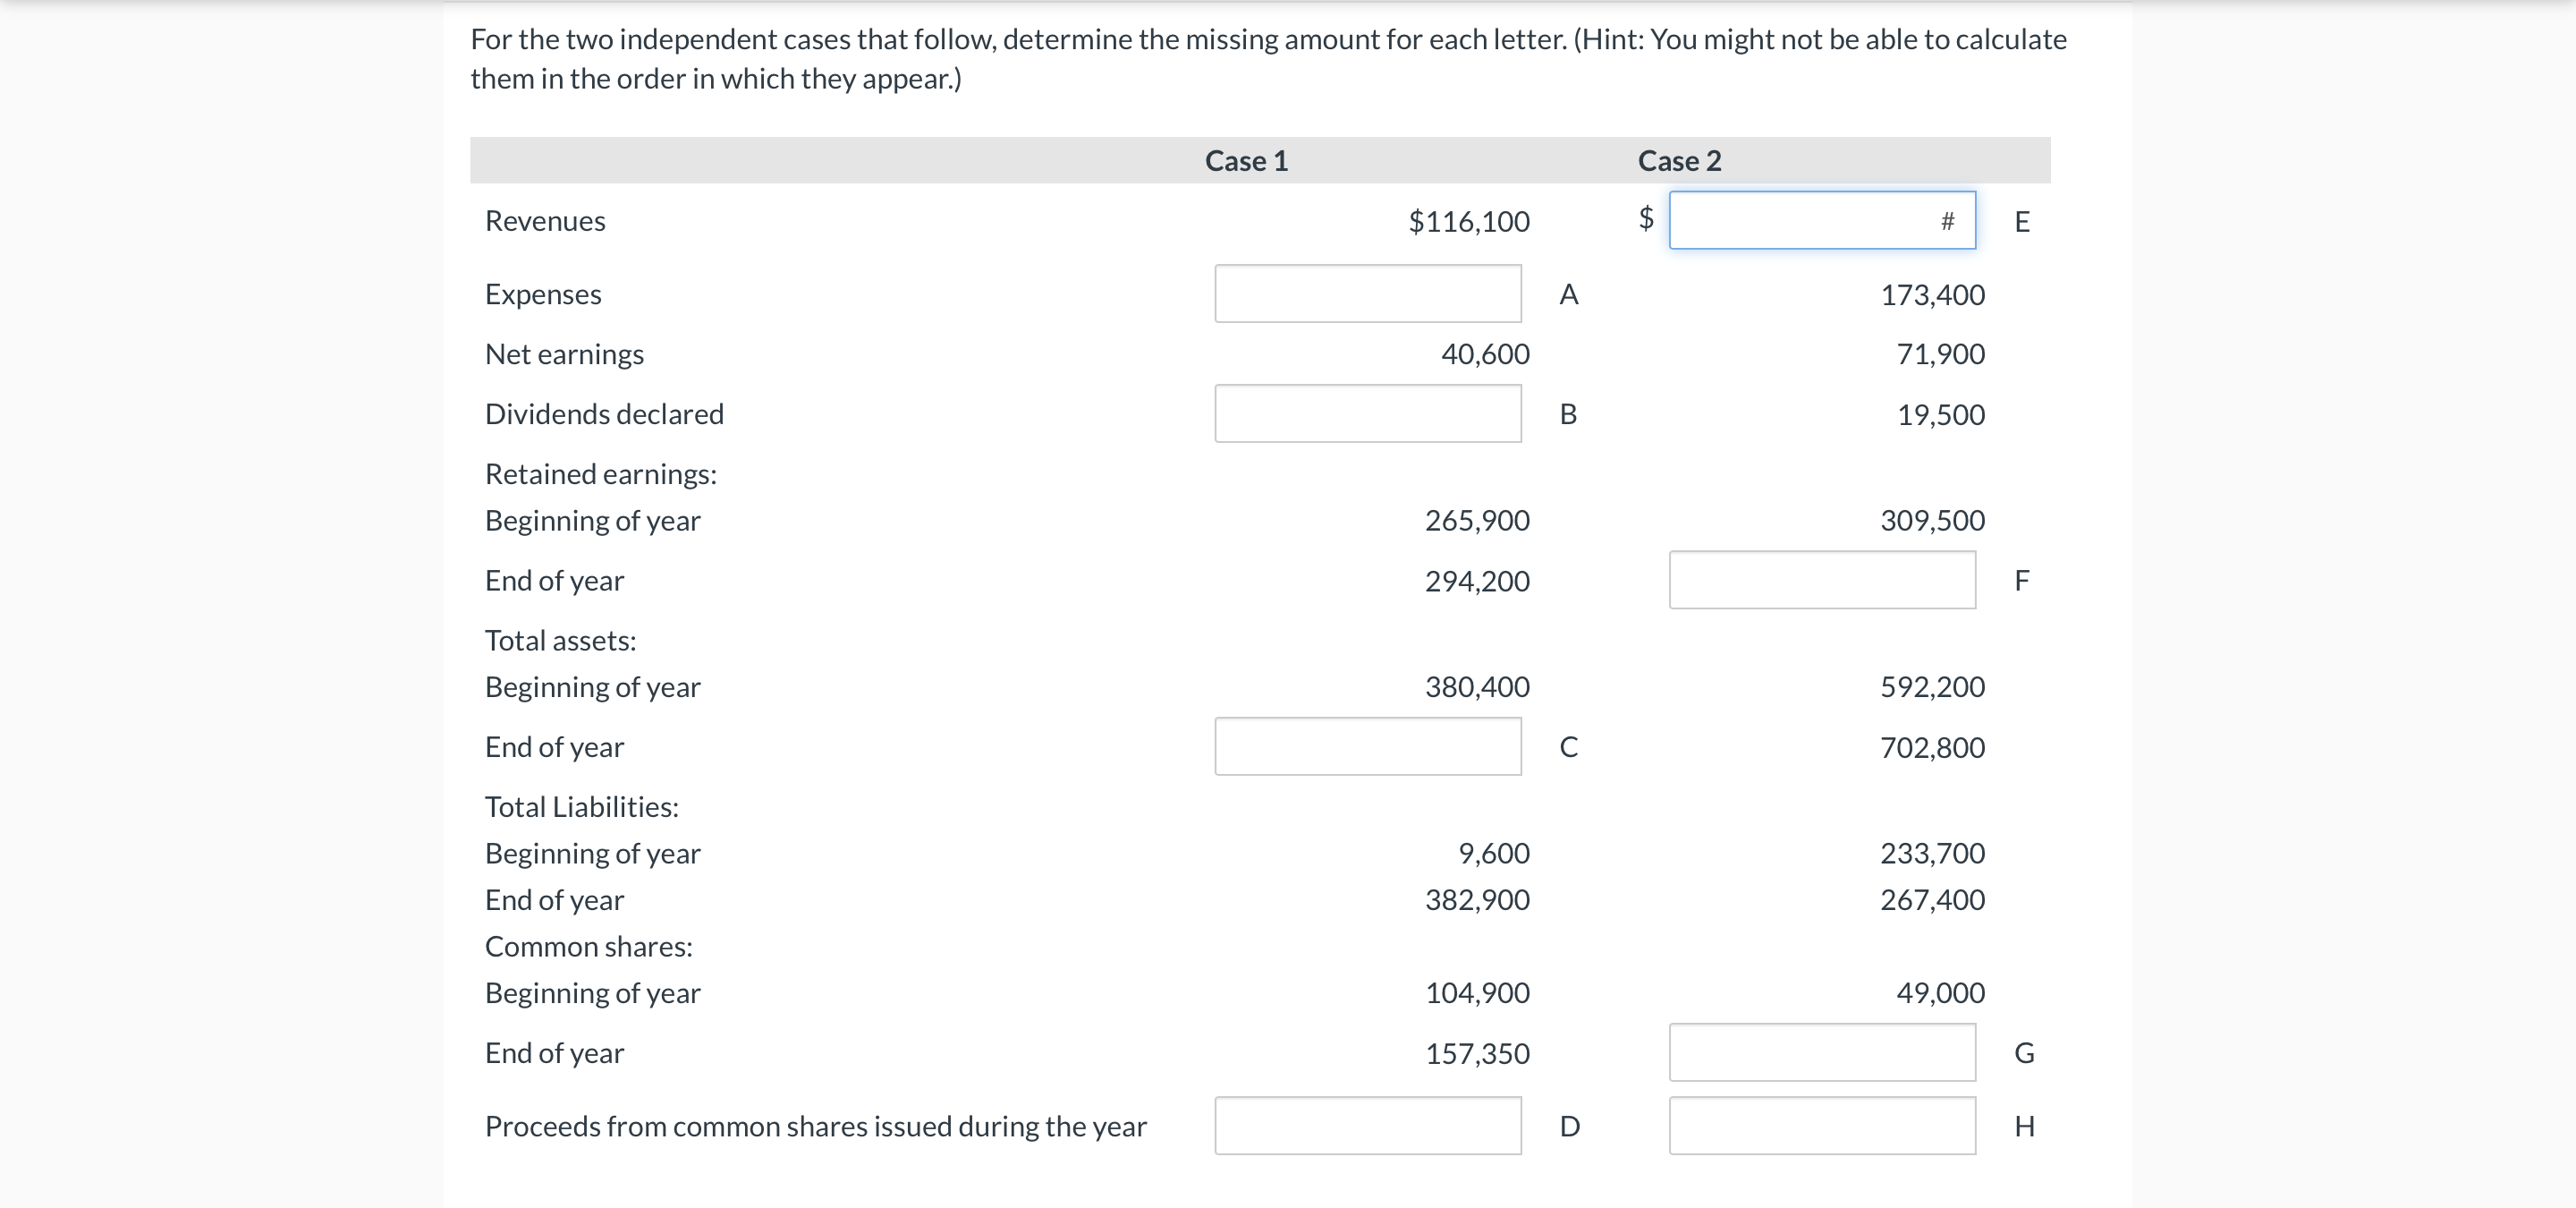Click the letter A marker beside Expenses
This screenshot has height=1208, width=2576.
[x=1567, y=294]
